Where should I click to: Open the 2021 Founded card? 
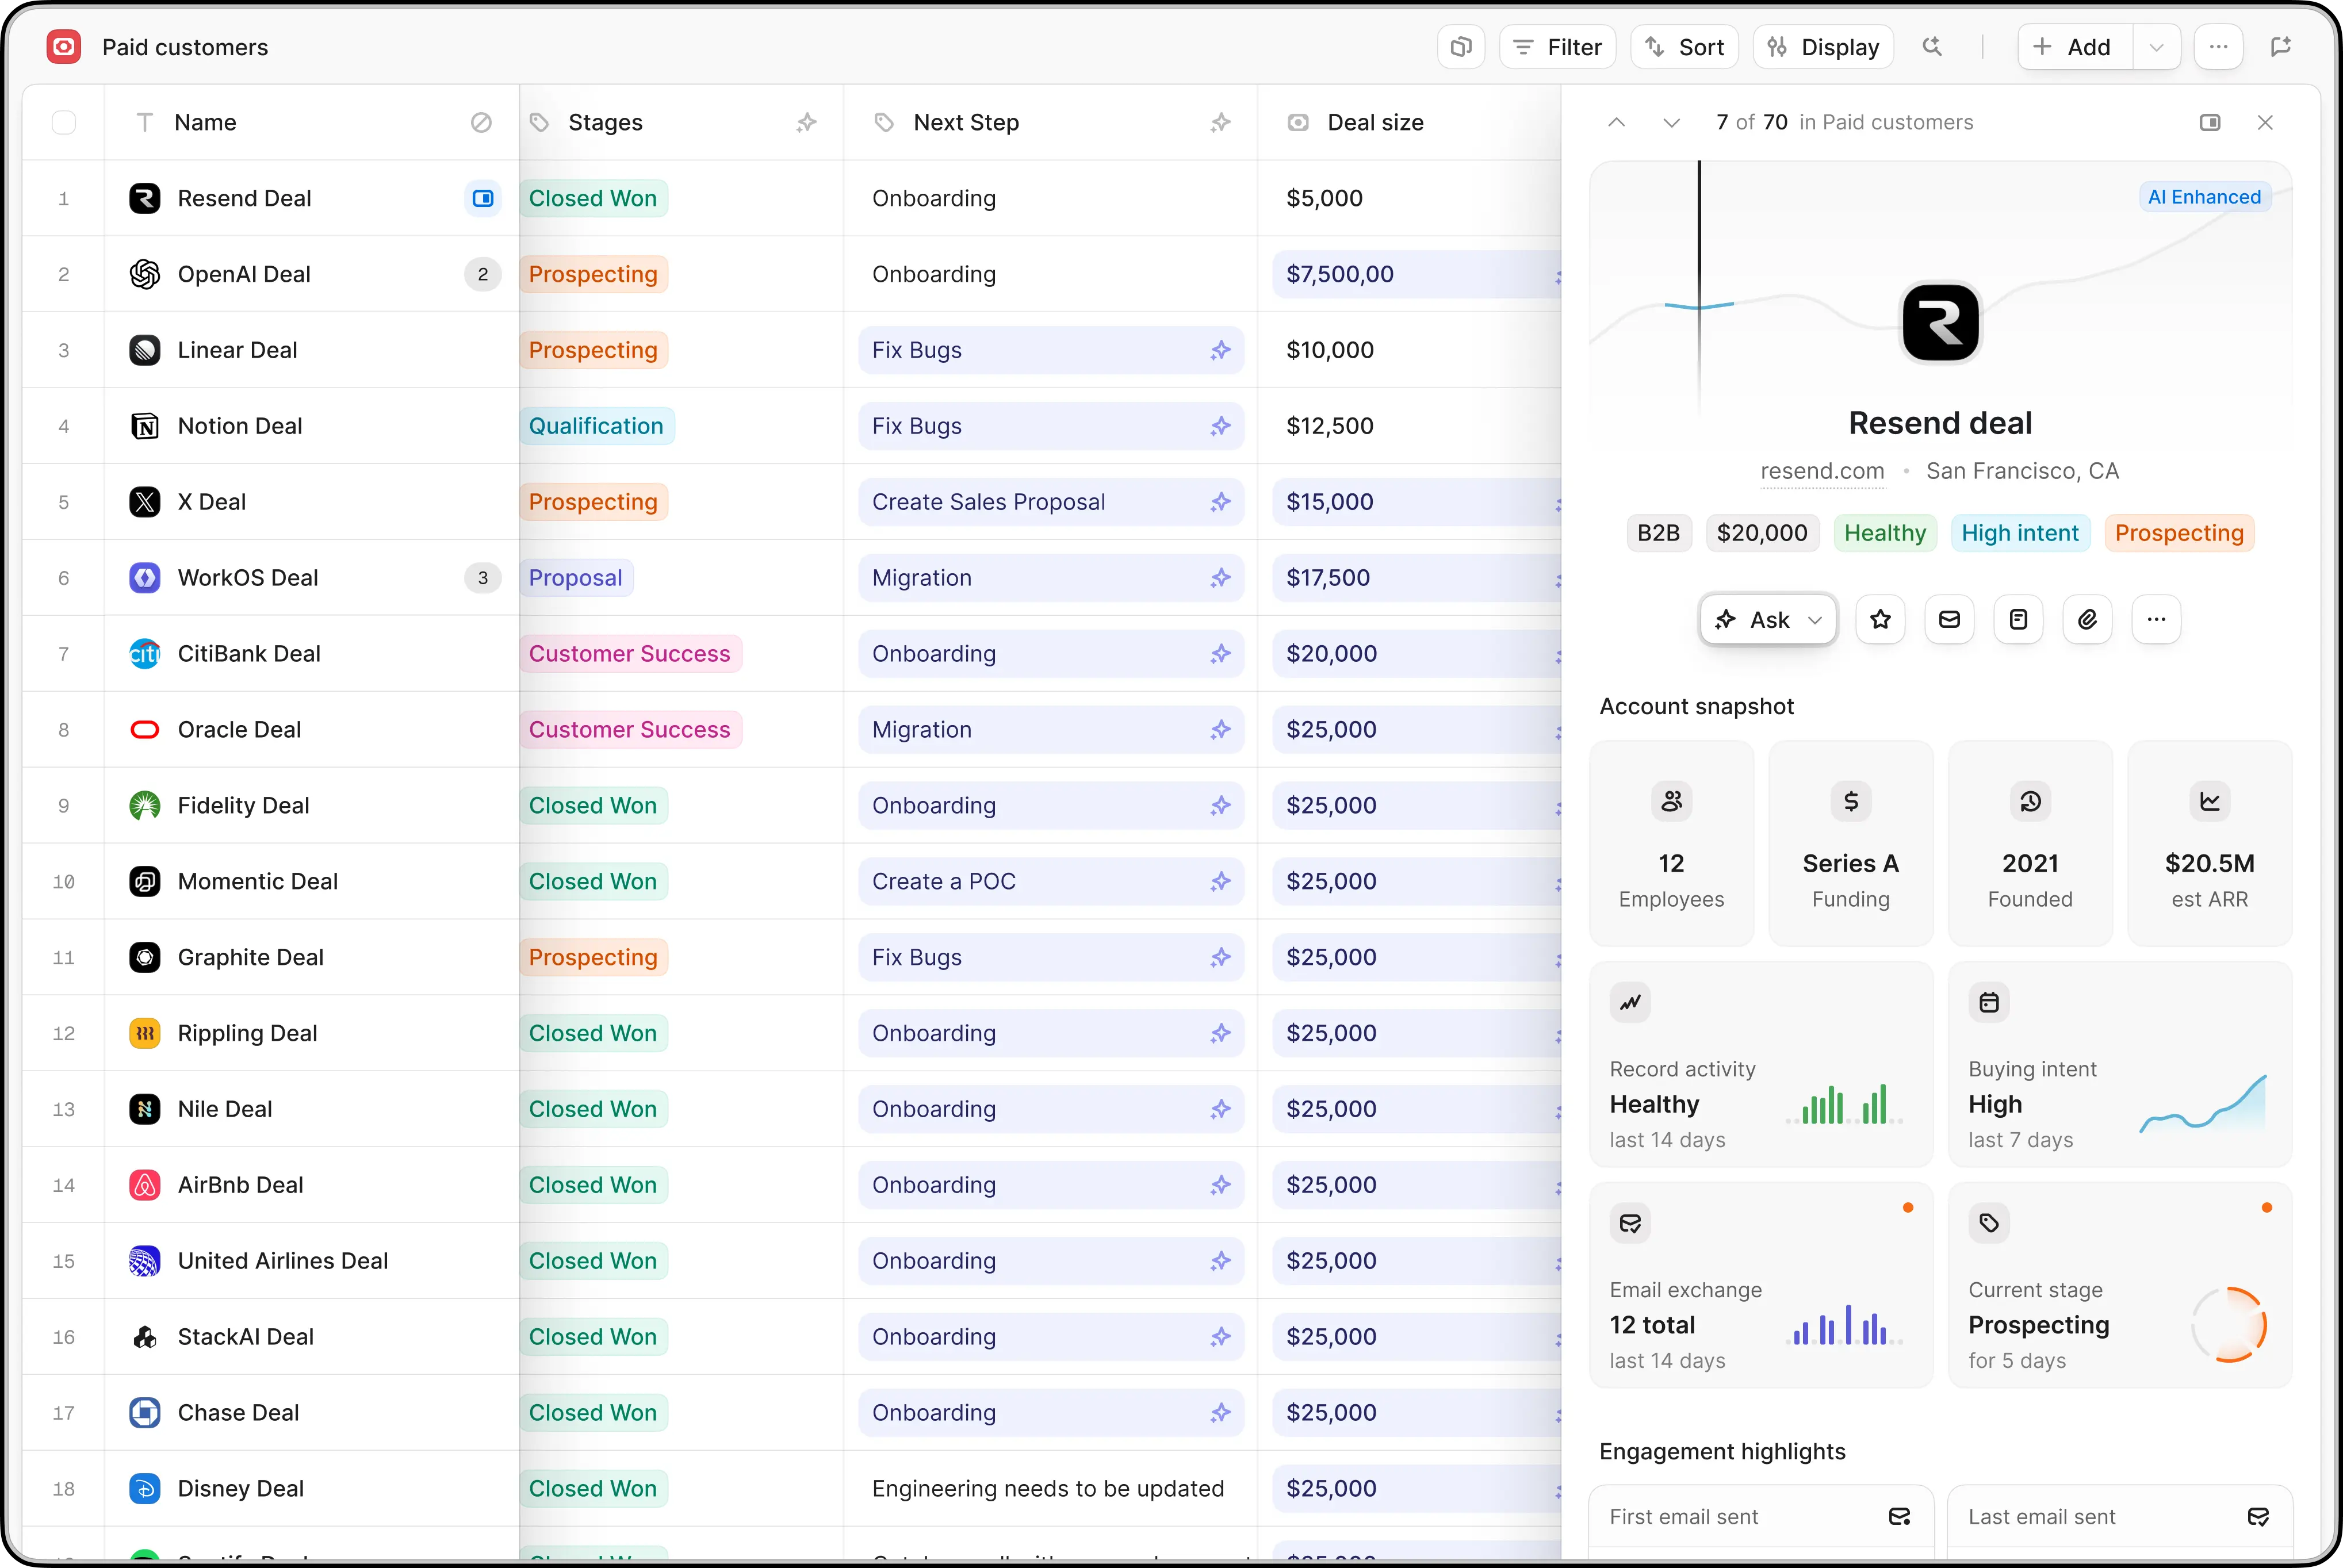pos(2030,843)
